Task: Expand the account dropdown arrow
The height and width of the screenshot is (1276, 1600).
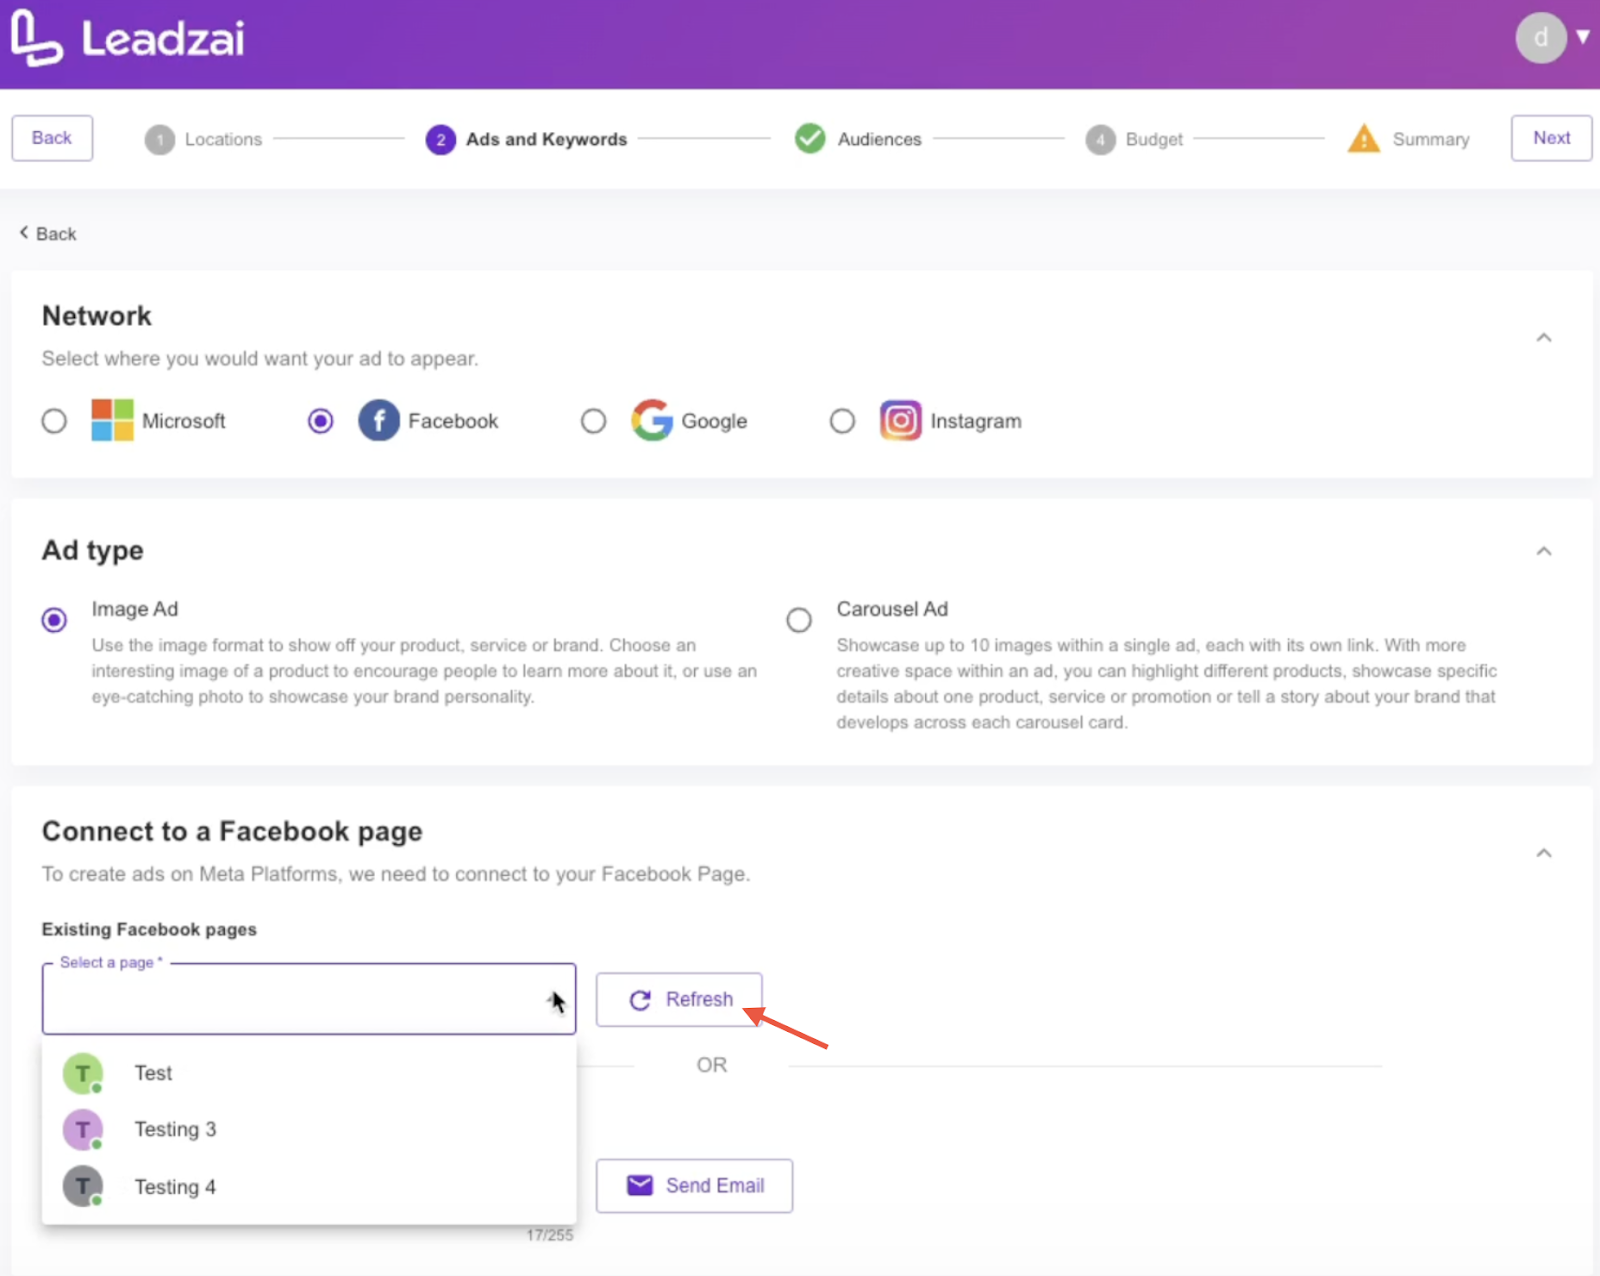Action: click(x=1583, y=37)
